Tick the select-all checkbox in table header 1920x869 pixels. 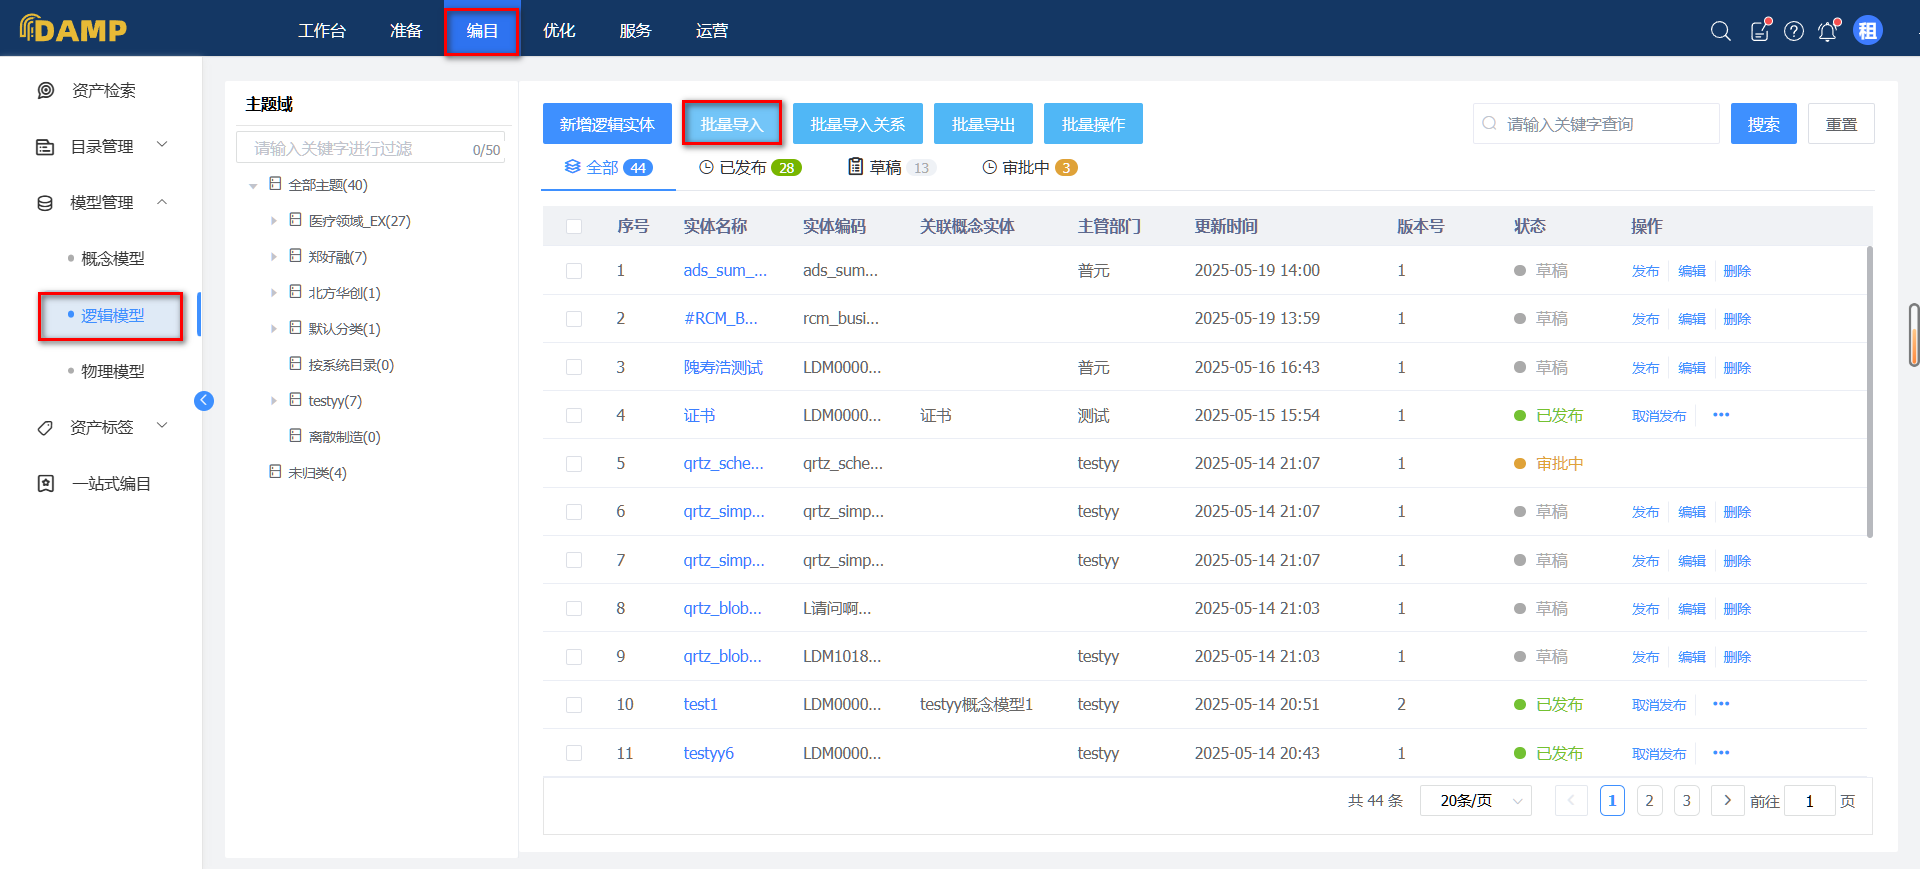pyautogui.click(x=574, y=227)
